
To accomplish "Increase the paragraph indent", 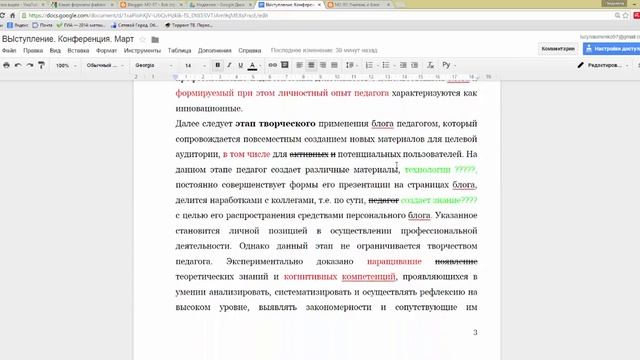I will click(x=414, y=65).
